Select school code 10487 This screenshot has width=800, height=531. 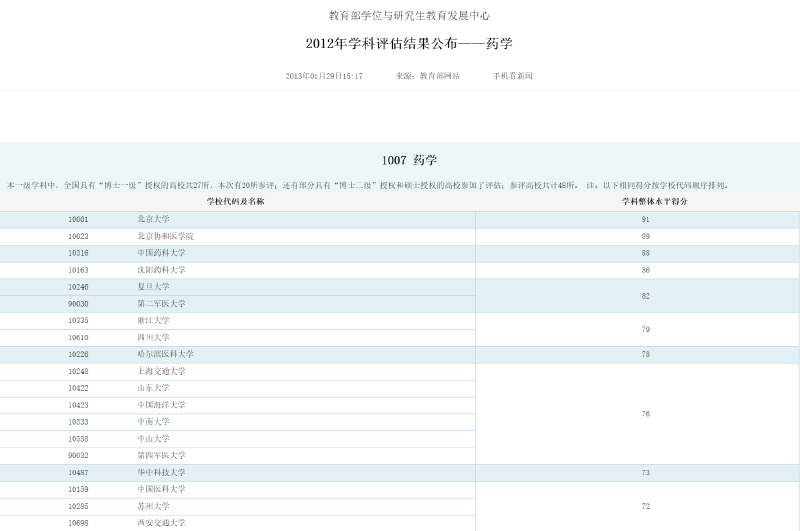point(78,472)
